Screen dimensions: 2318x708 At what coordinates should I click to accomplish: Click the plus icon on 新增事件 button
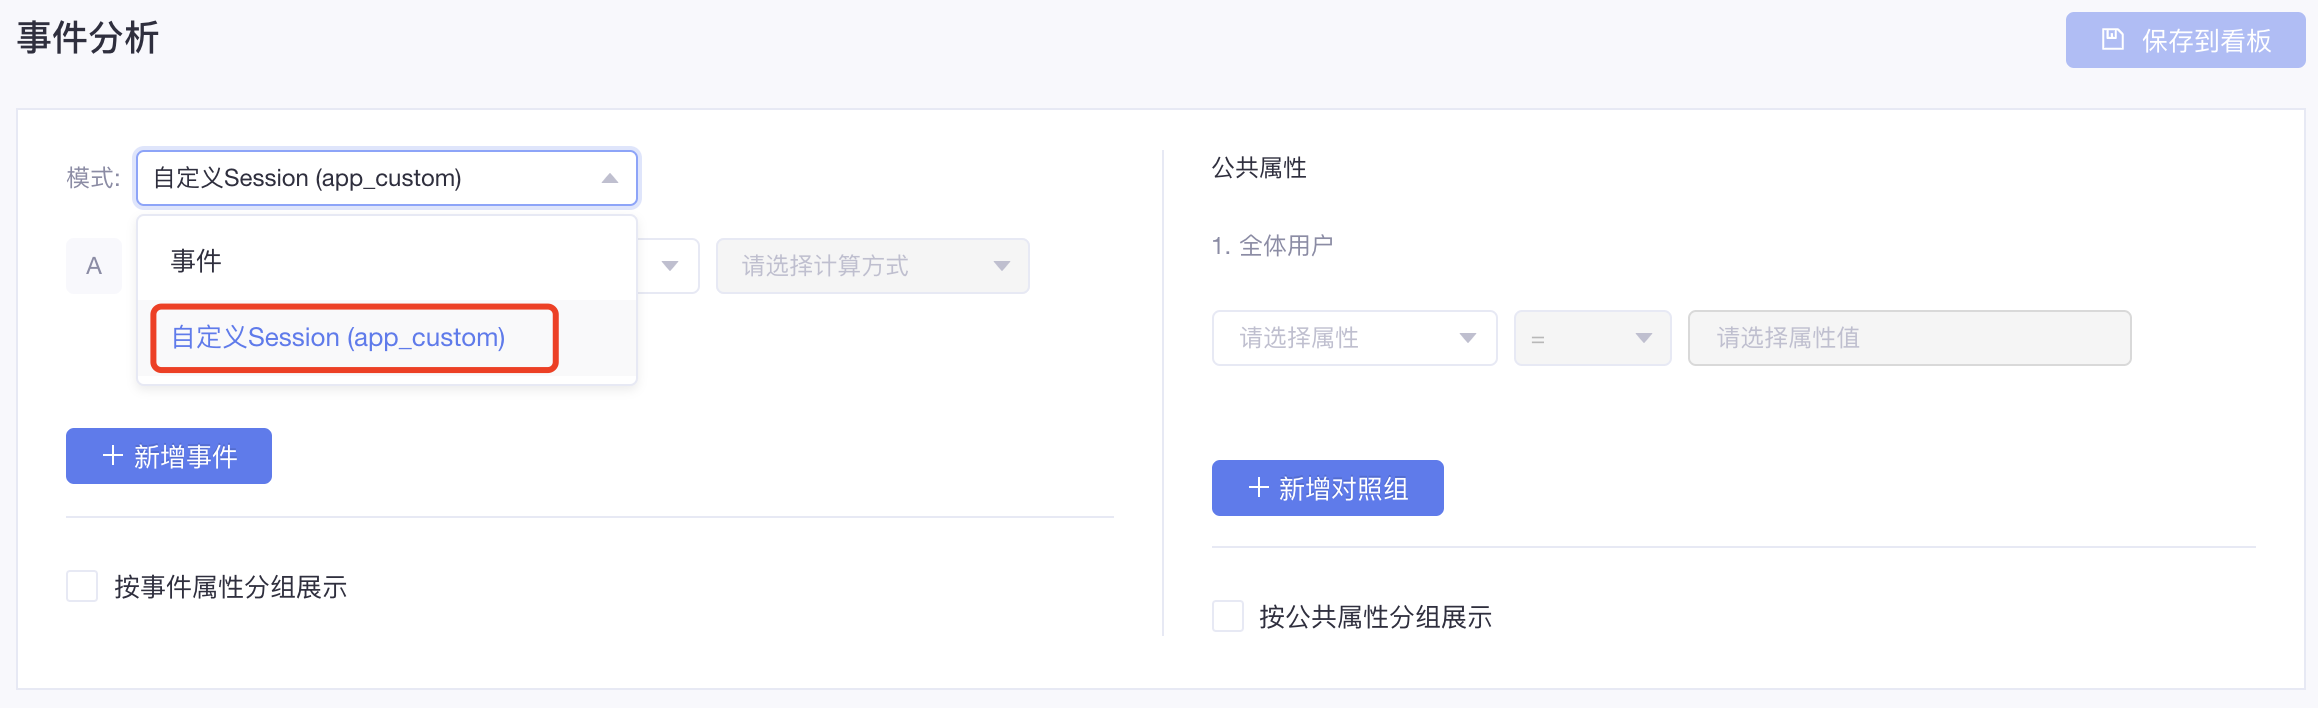coord(113,456)
